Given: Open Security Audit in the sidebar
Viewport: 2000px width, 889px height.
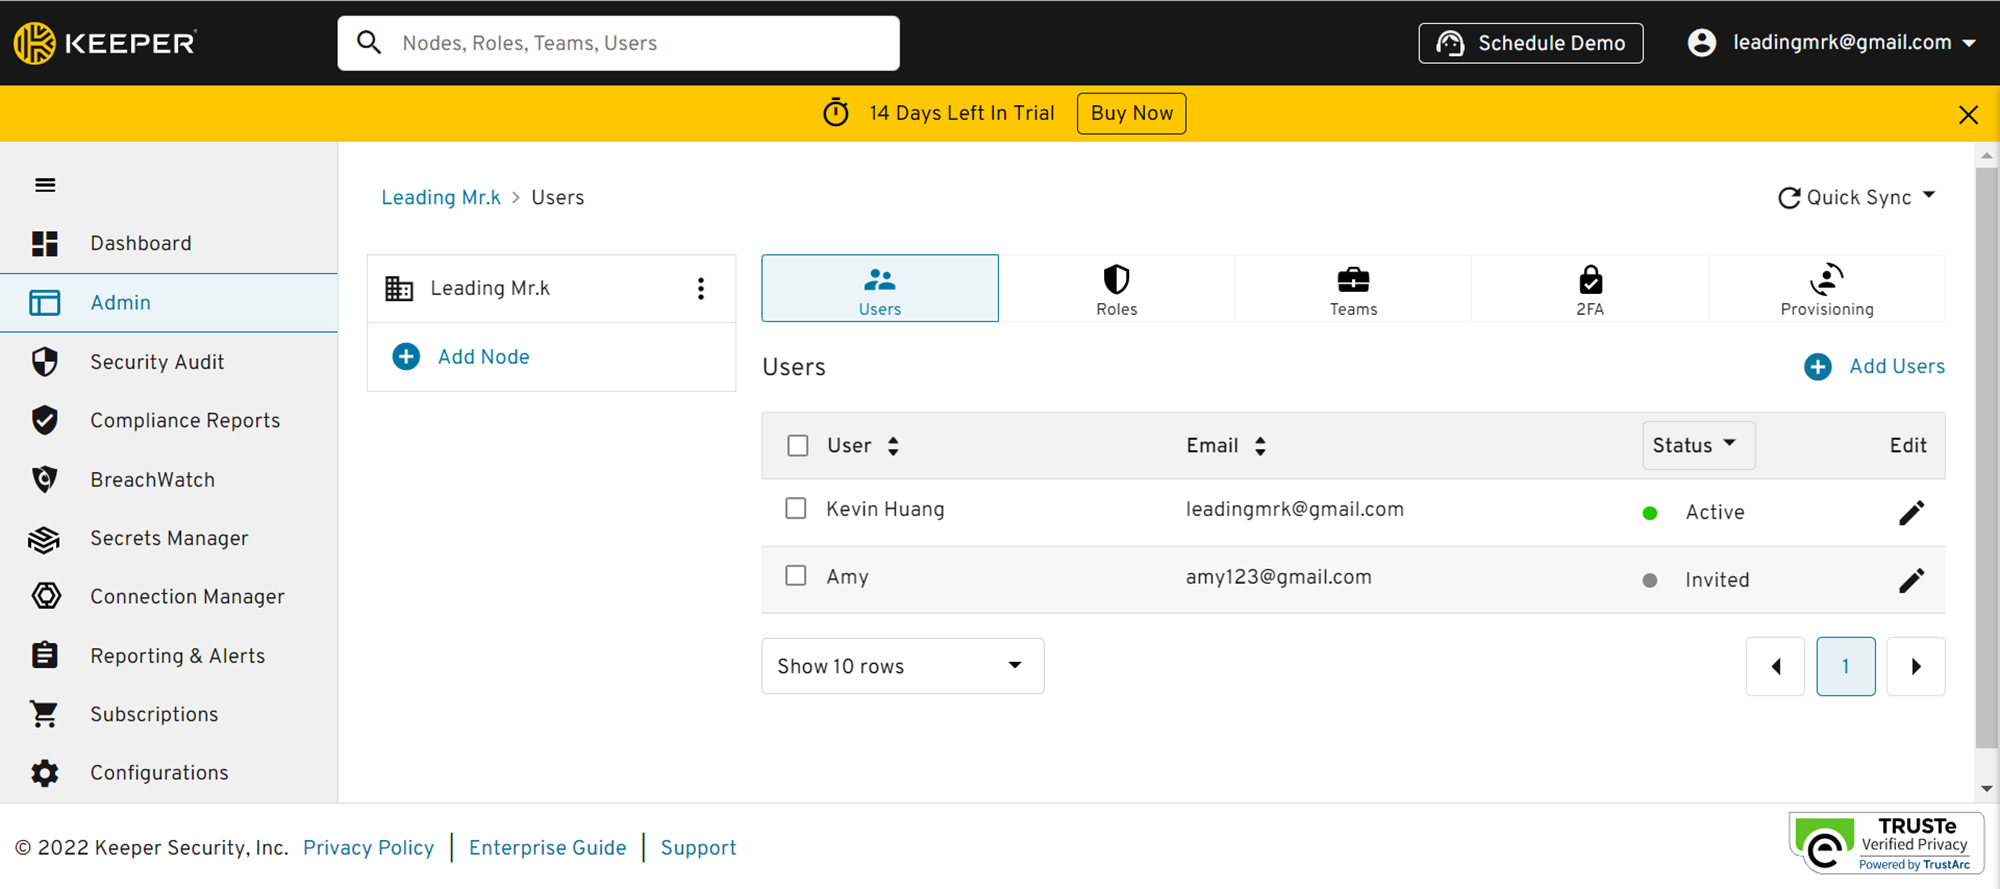Looking at the screenshot, I should click(x=169, y=362).
